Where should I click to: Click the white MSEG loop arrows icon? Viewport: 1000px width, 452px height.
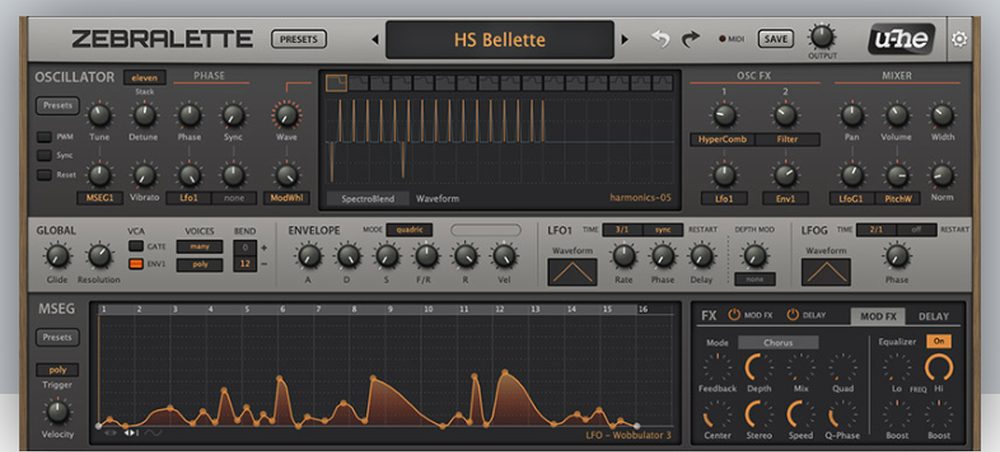pos(131,434)
